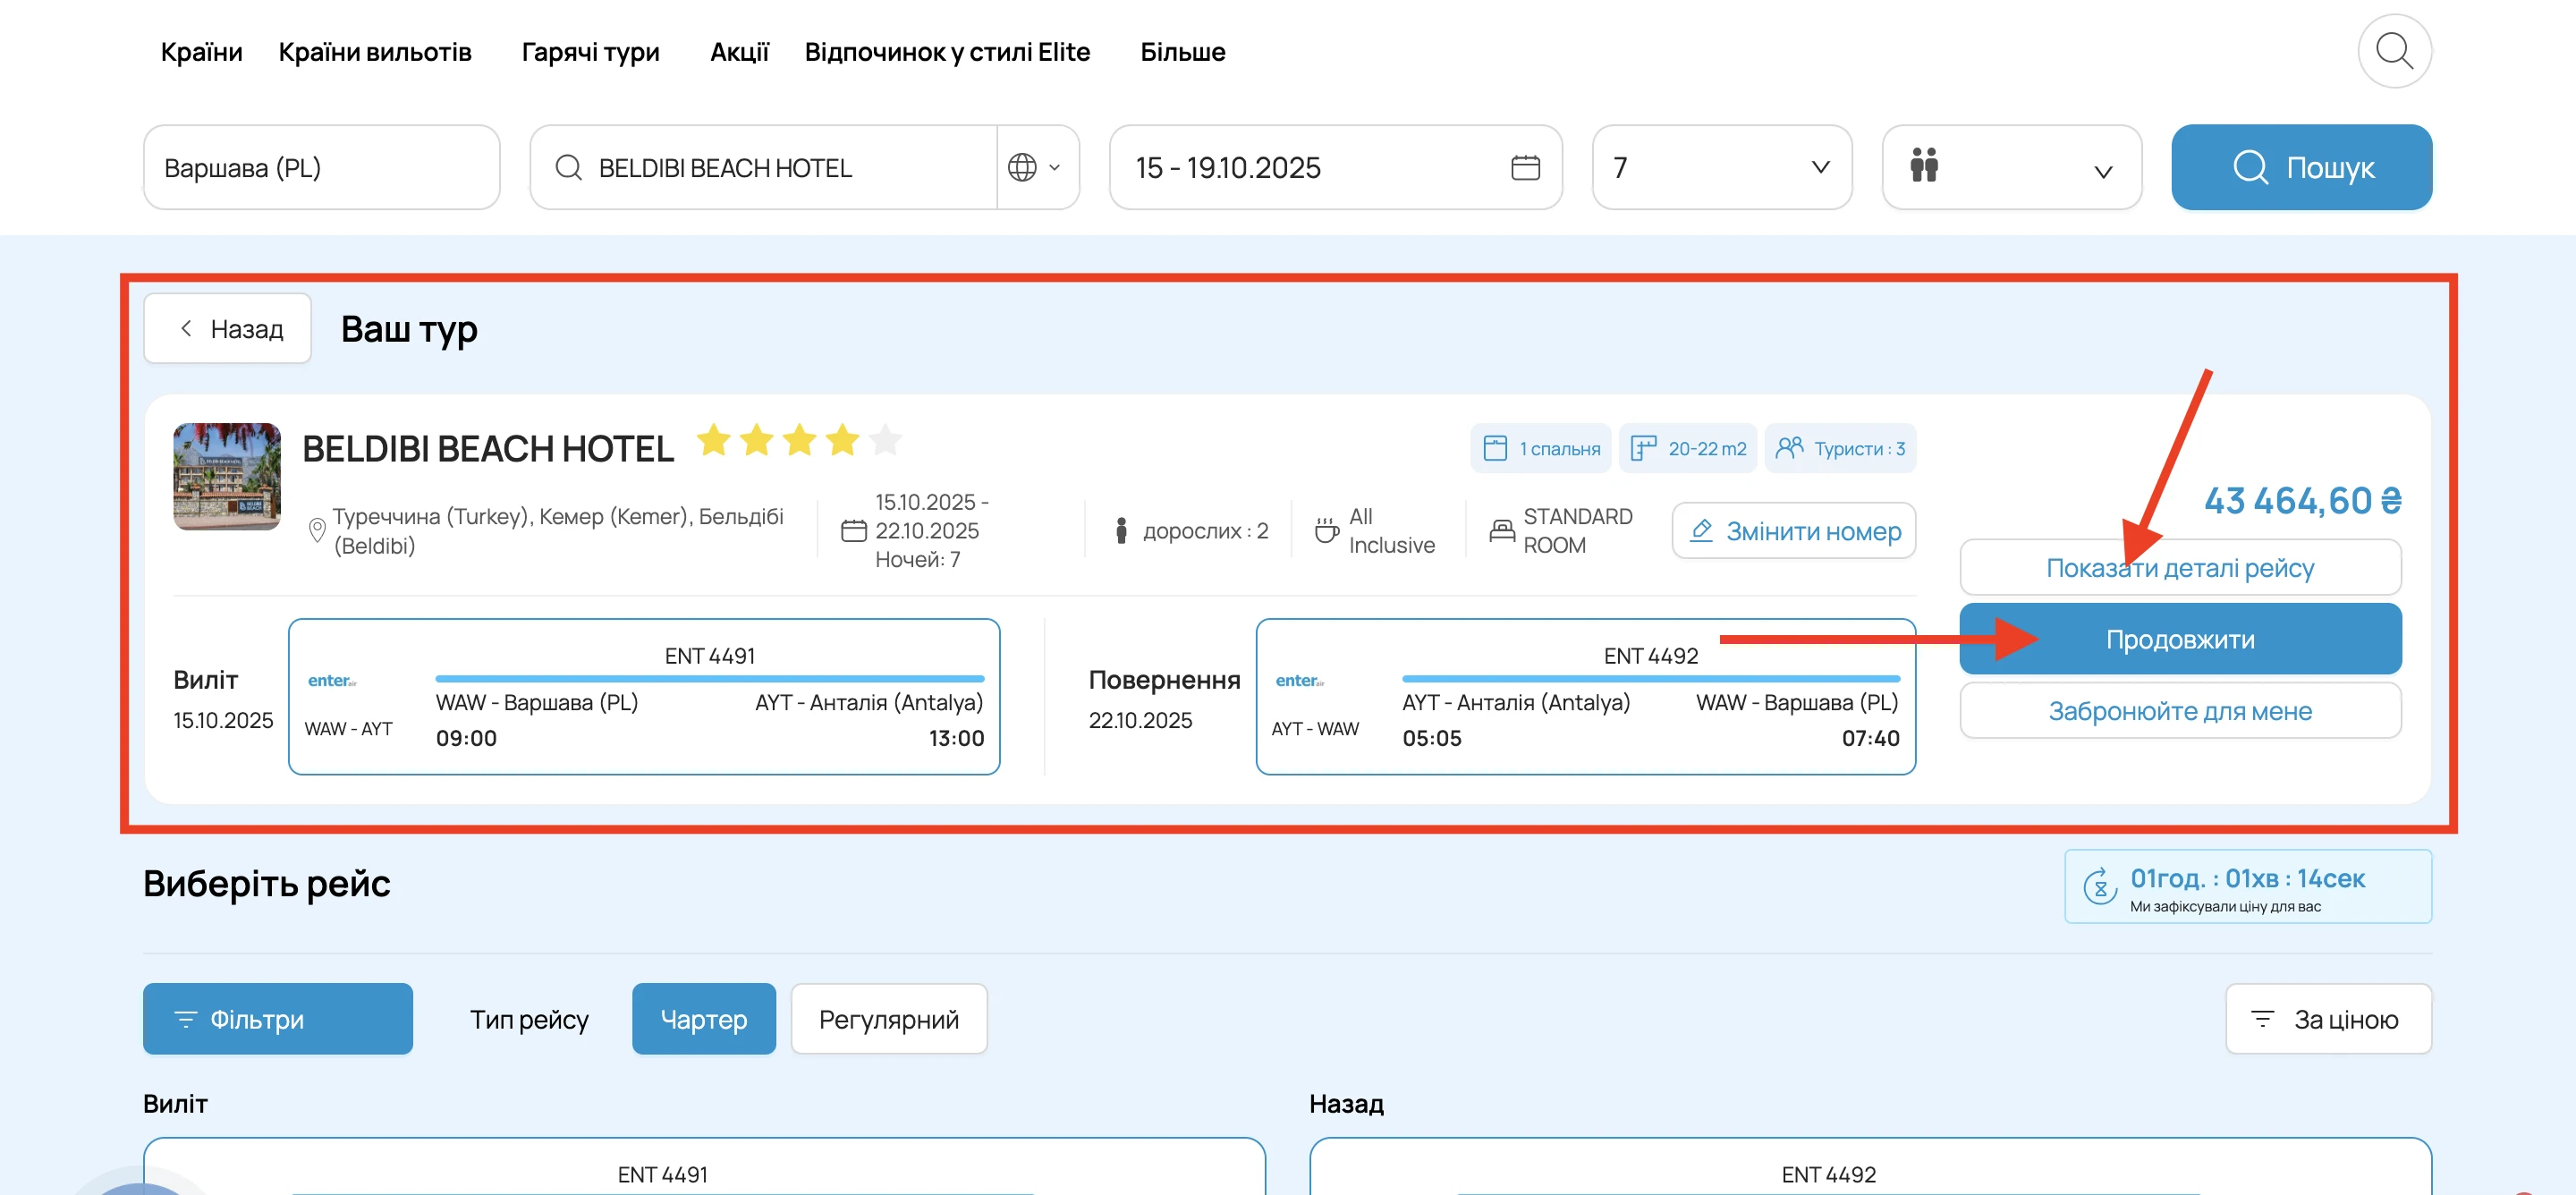Screen dimensions: 2576x1195
Task: Click the calendar icon beside tour dates
Action: (854, 530)
